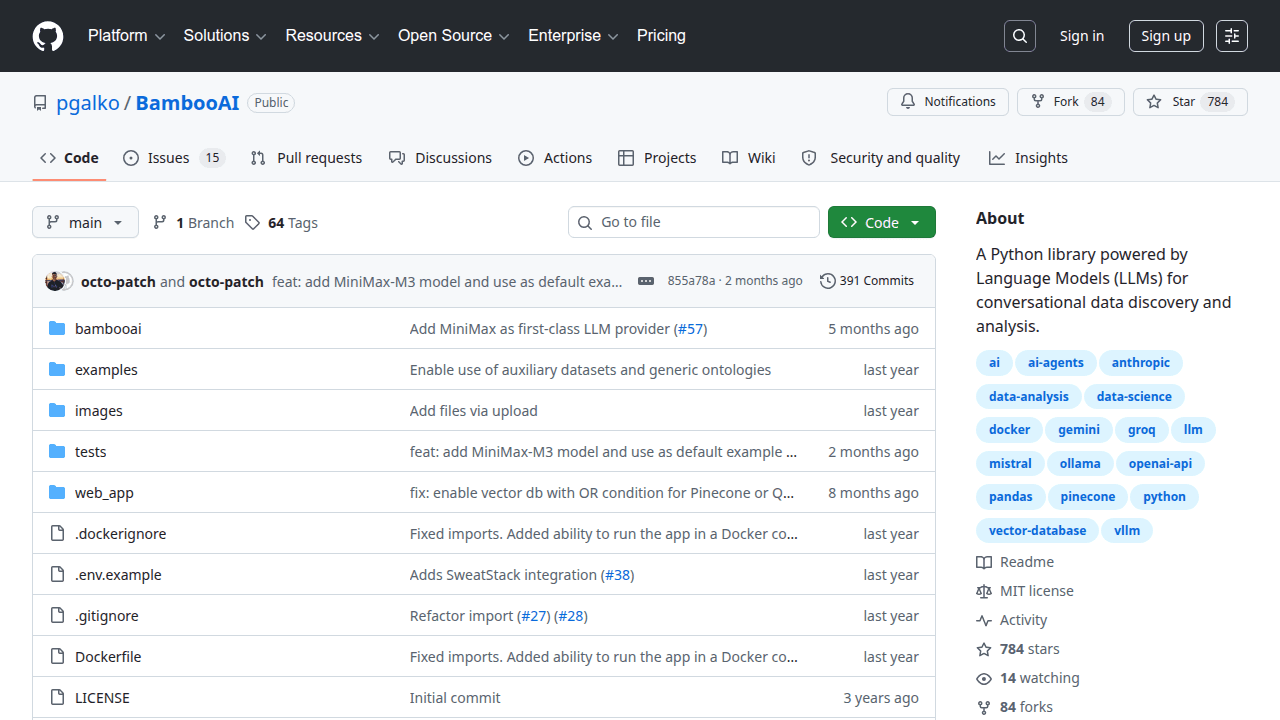Image resolution: width=1280 pixels, height=720 pixels.
Task: Click the fork icon by 84 forks
Action: (984, 707)
